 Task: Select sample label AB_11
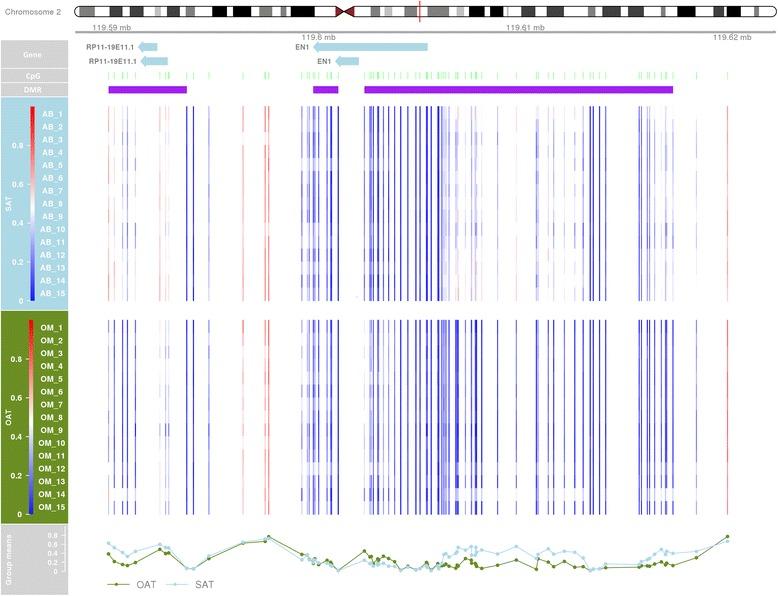click(53, 242)
